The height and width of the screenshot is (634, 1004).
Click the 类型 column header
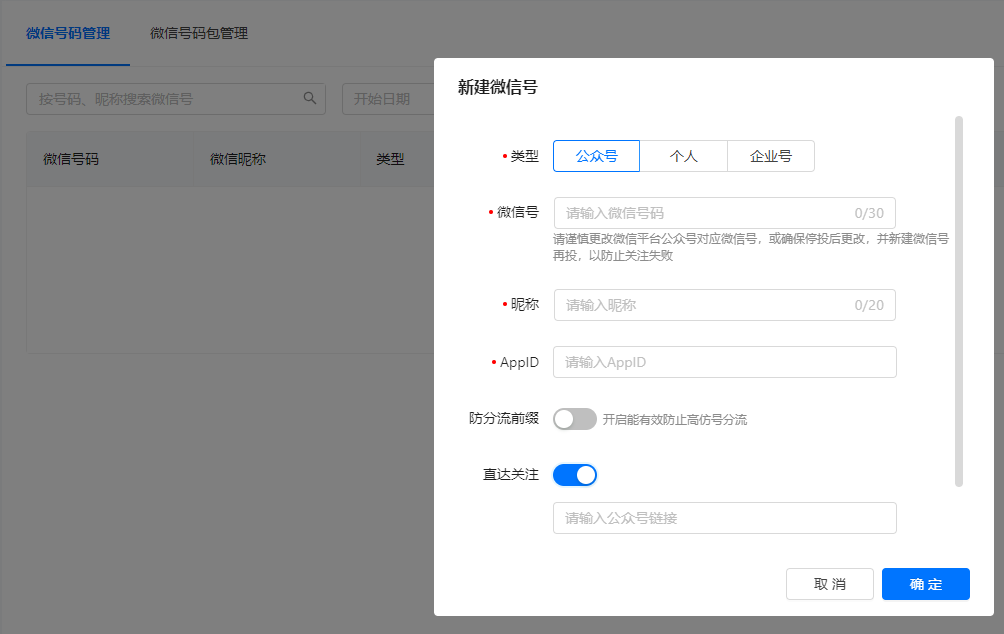[392, 160]
